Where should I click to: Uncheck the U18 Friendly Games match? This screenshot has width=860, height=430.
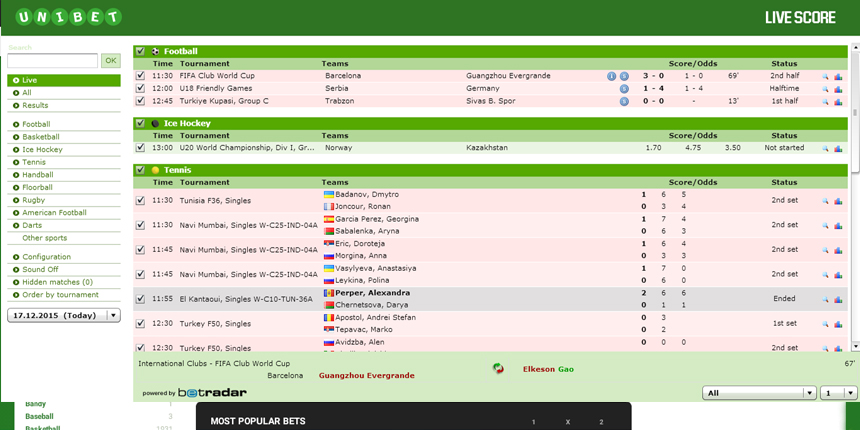(140, 88)
